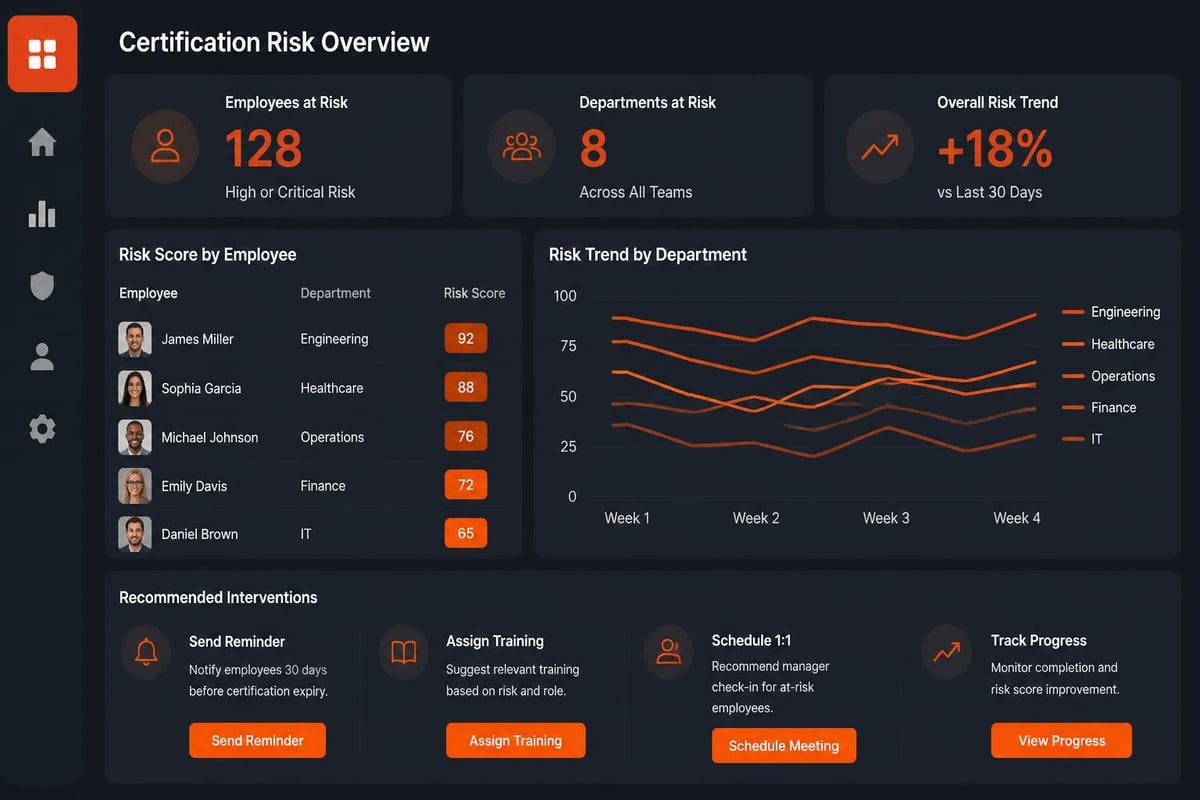Click the Week 4 axis label
This screenshot has width=1200, height=800.
click(x=1017, y=518)
